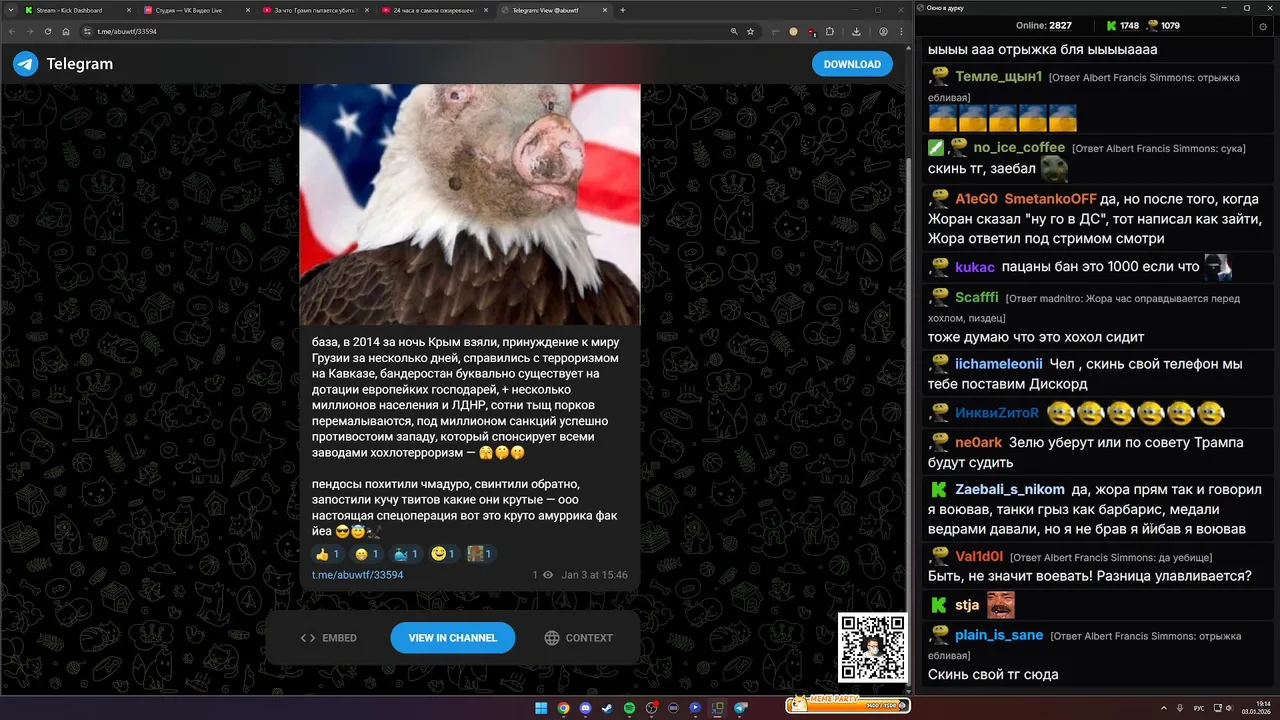Viewport: 1280px width, 720px height.
Task: Click the browser home button
Action: coord(66,31)
